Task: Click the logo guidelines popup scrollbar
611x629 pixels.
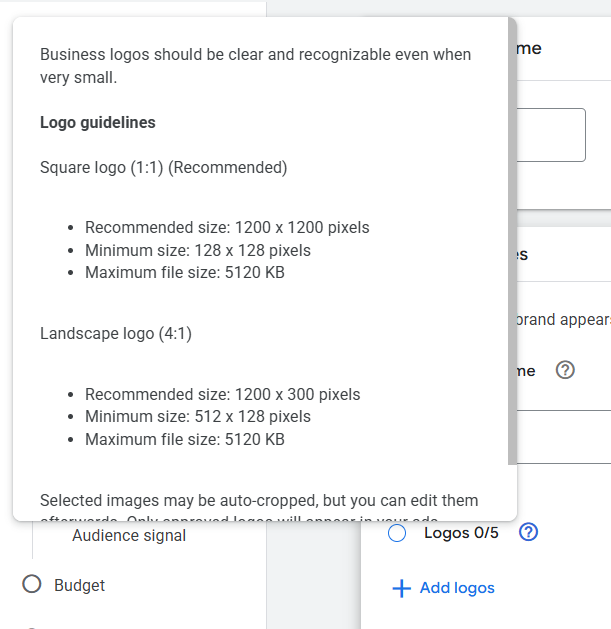Action: 512,240
